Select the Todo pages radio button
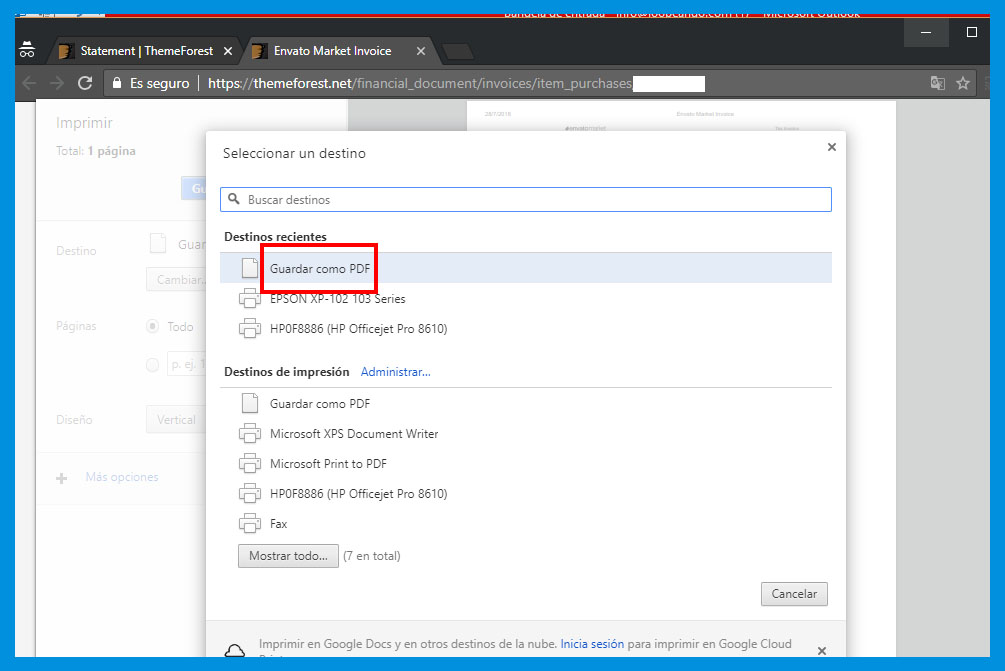The width and height of the screenshot is (1005, 671). [153, 326]
